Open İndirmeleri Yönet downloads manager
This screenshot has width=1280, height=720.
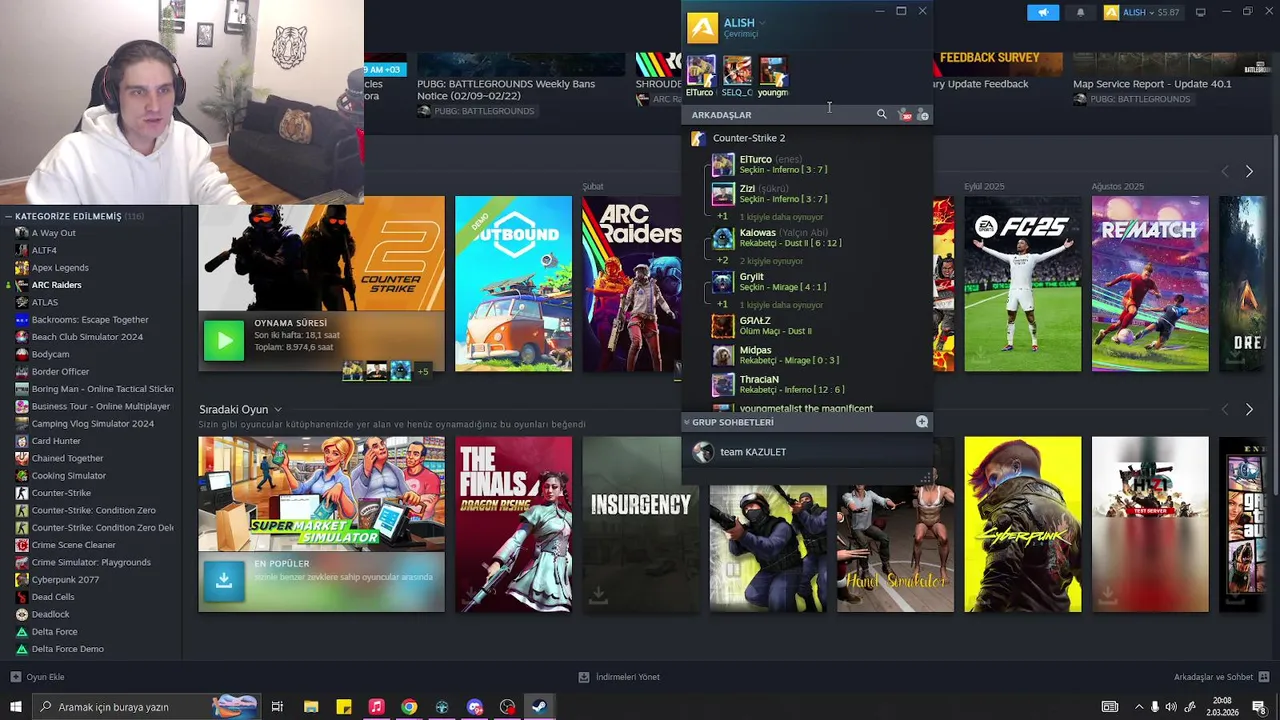(x=619, y=677)
